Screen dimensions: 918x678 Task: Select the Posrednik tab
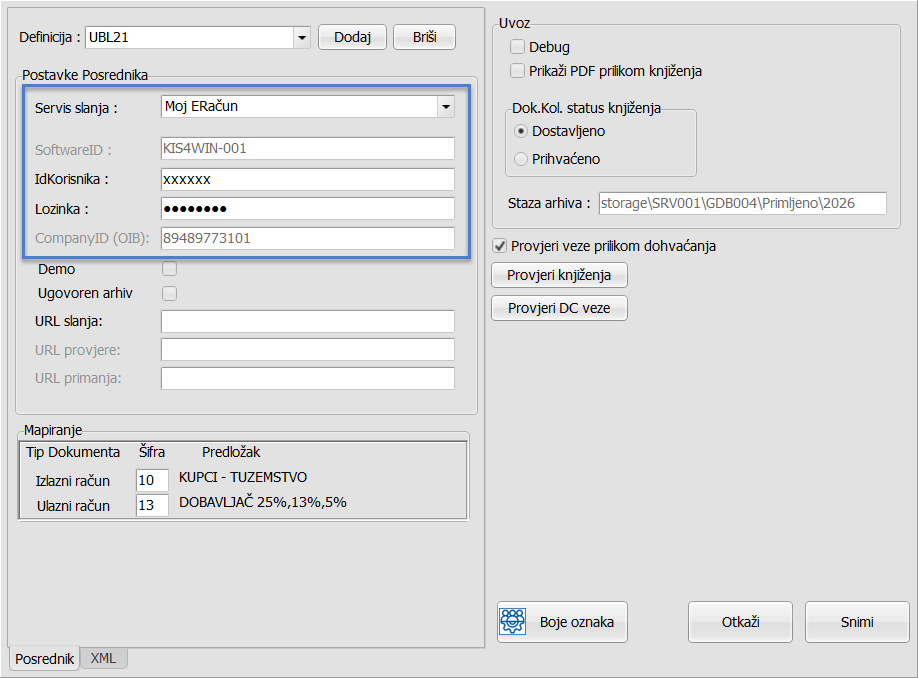click(45, 659)
